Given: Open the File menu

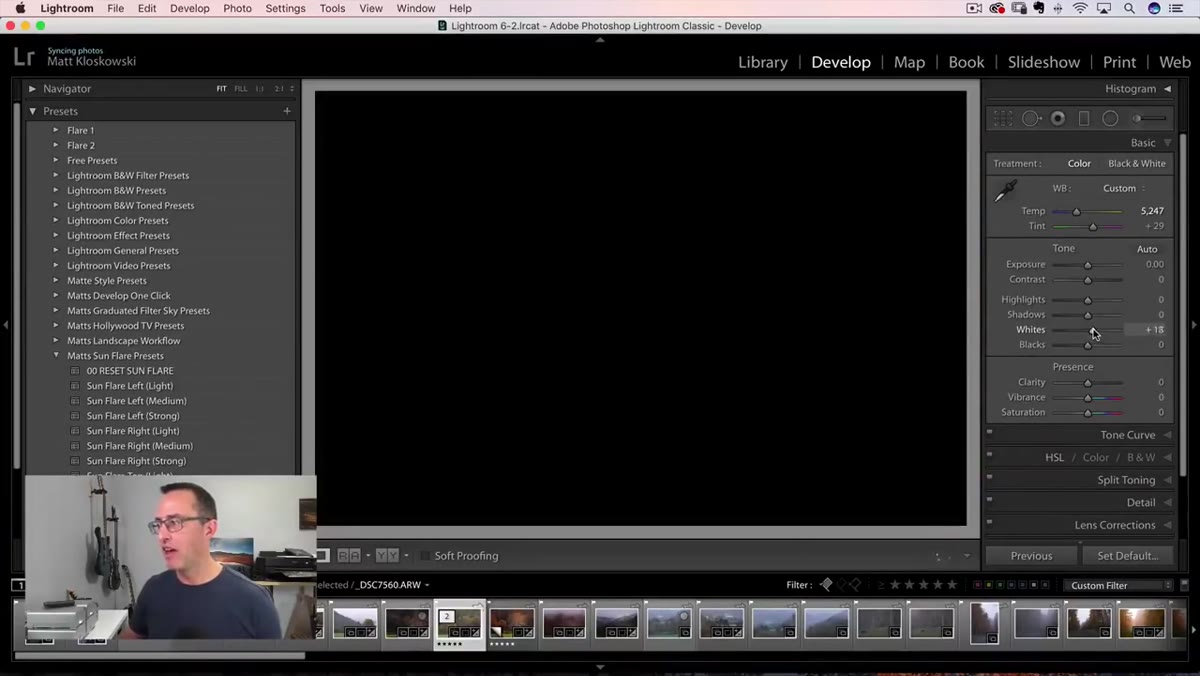Looking at the screenshot, I should click(116, 8).
